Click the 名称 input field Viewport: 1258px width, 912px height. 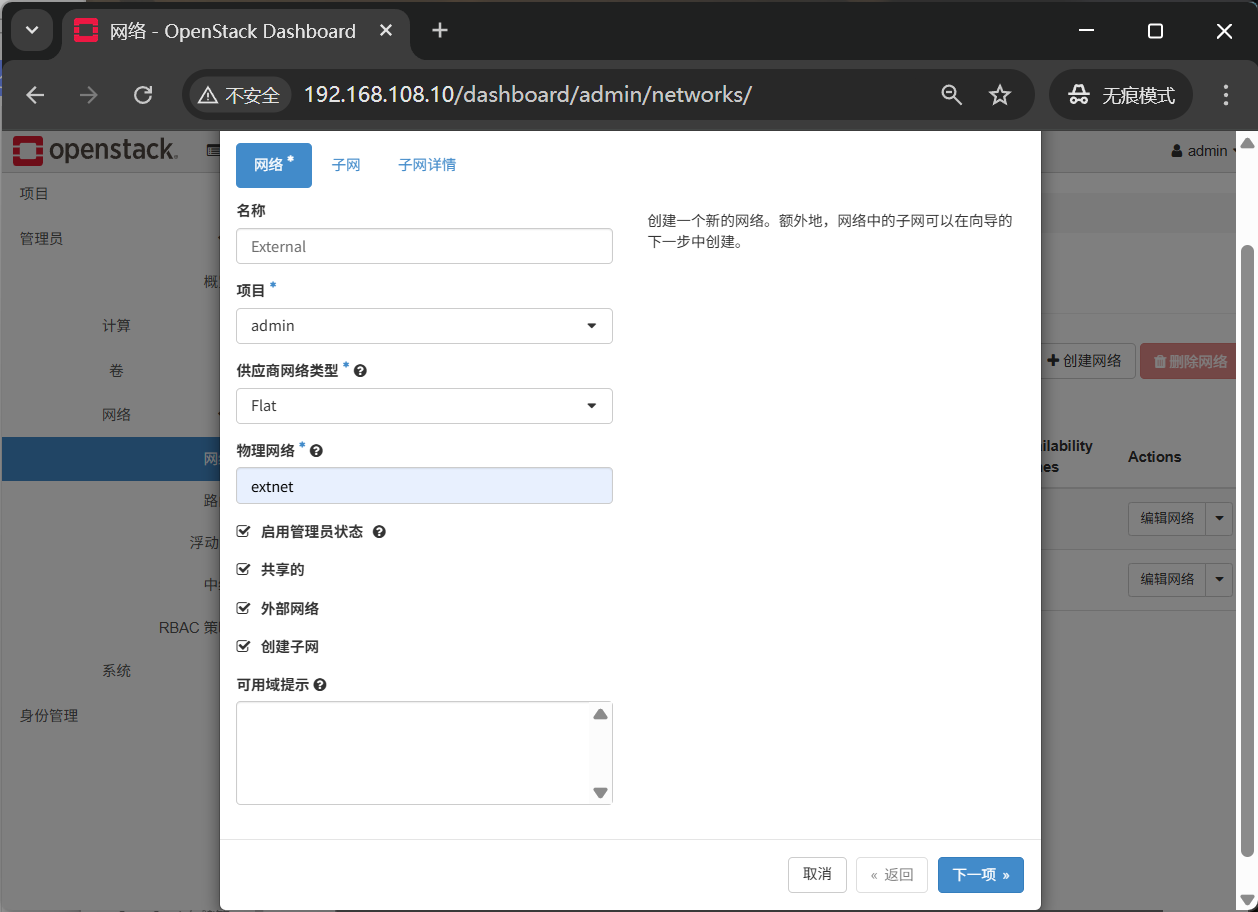tap(424, 246)
